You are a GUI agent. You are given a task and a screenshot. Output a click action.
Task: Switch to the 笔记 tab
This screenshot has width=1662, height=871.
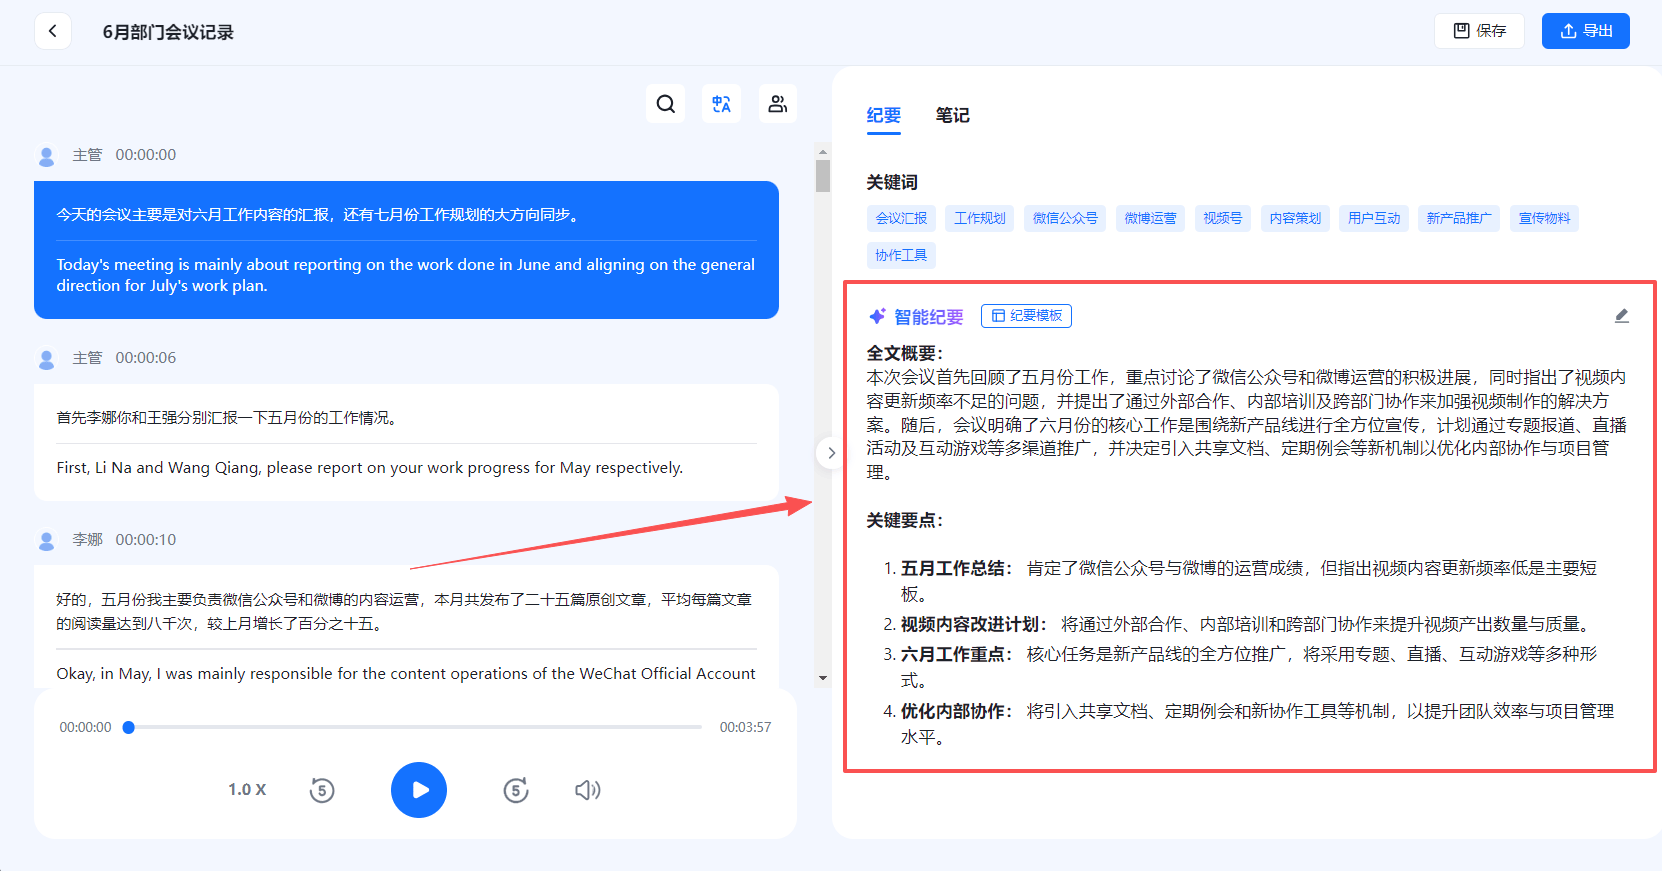point(952,116)
